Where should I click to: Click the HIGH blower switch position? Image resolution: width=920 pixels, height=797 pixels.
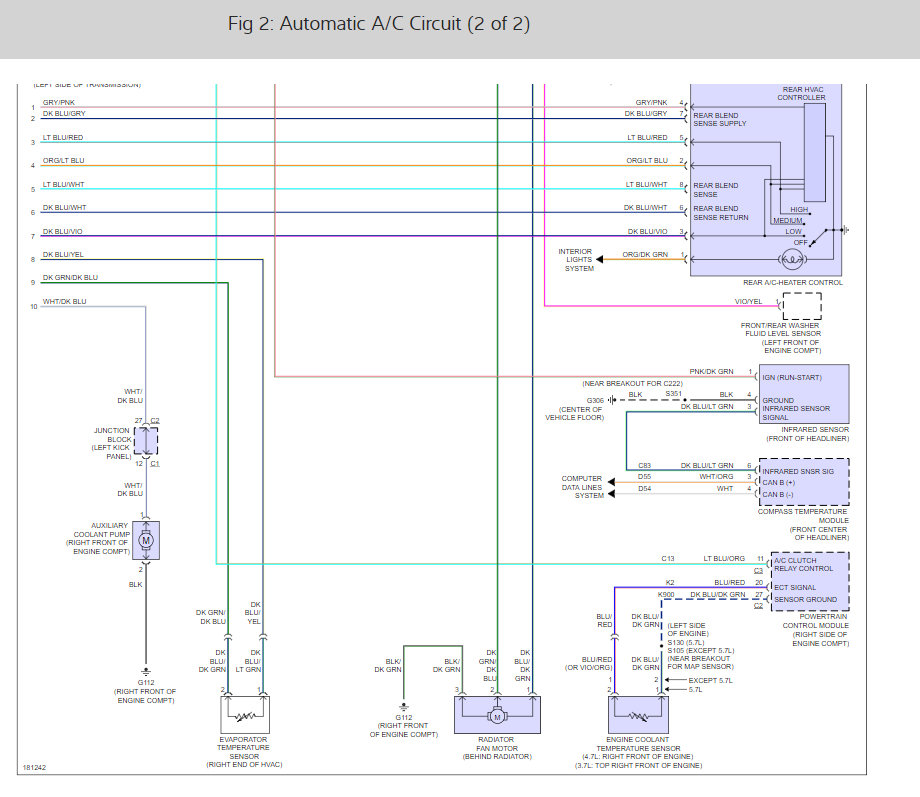[x=799, y=210]
